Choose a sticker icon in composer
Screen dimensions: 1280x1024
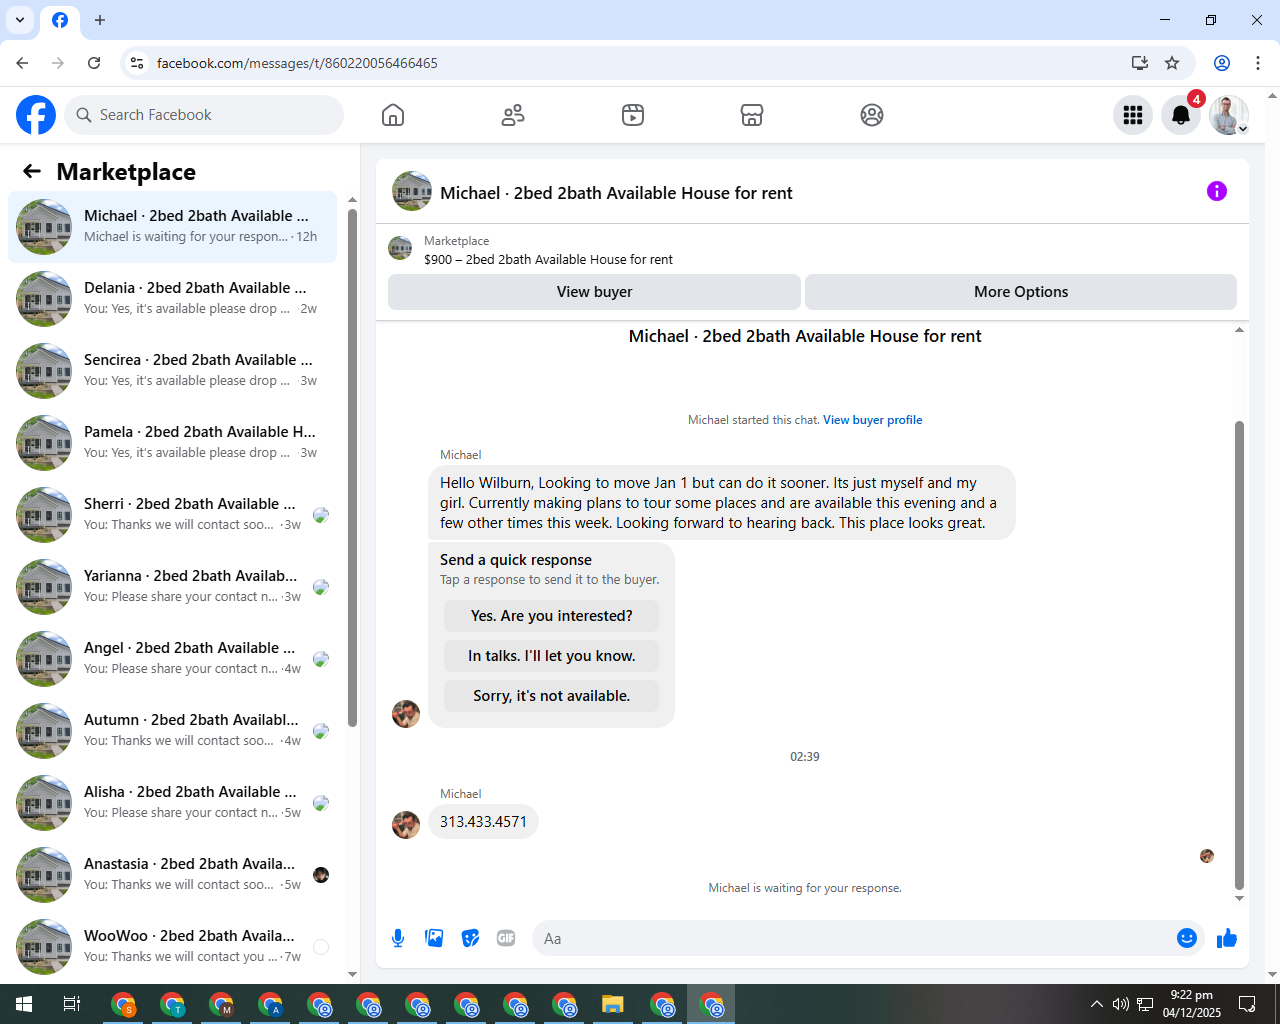470,938
